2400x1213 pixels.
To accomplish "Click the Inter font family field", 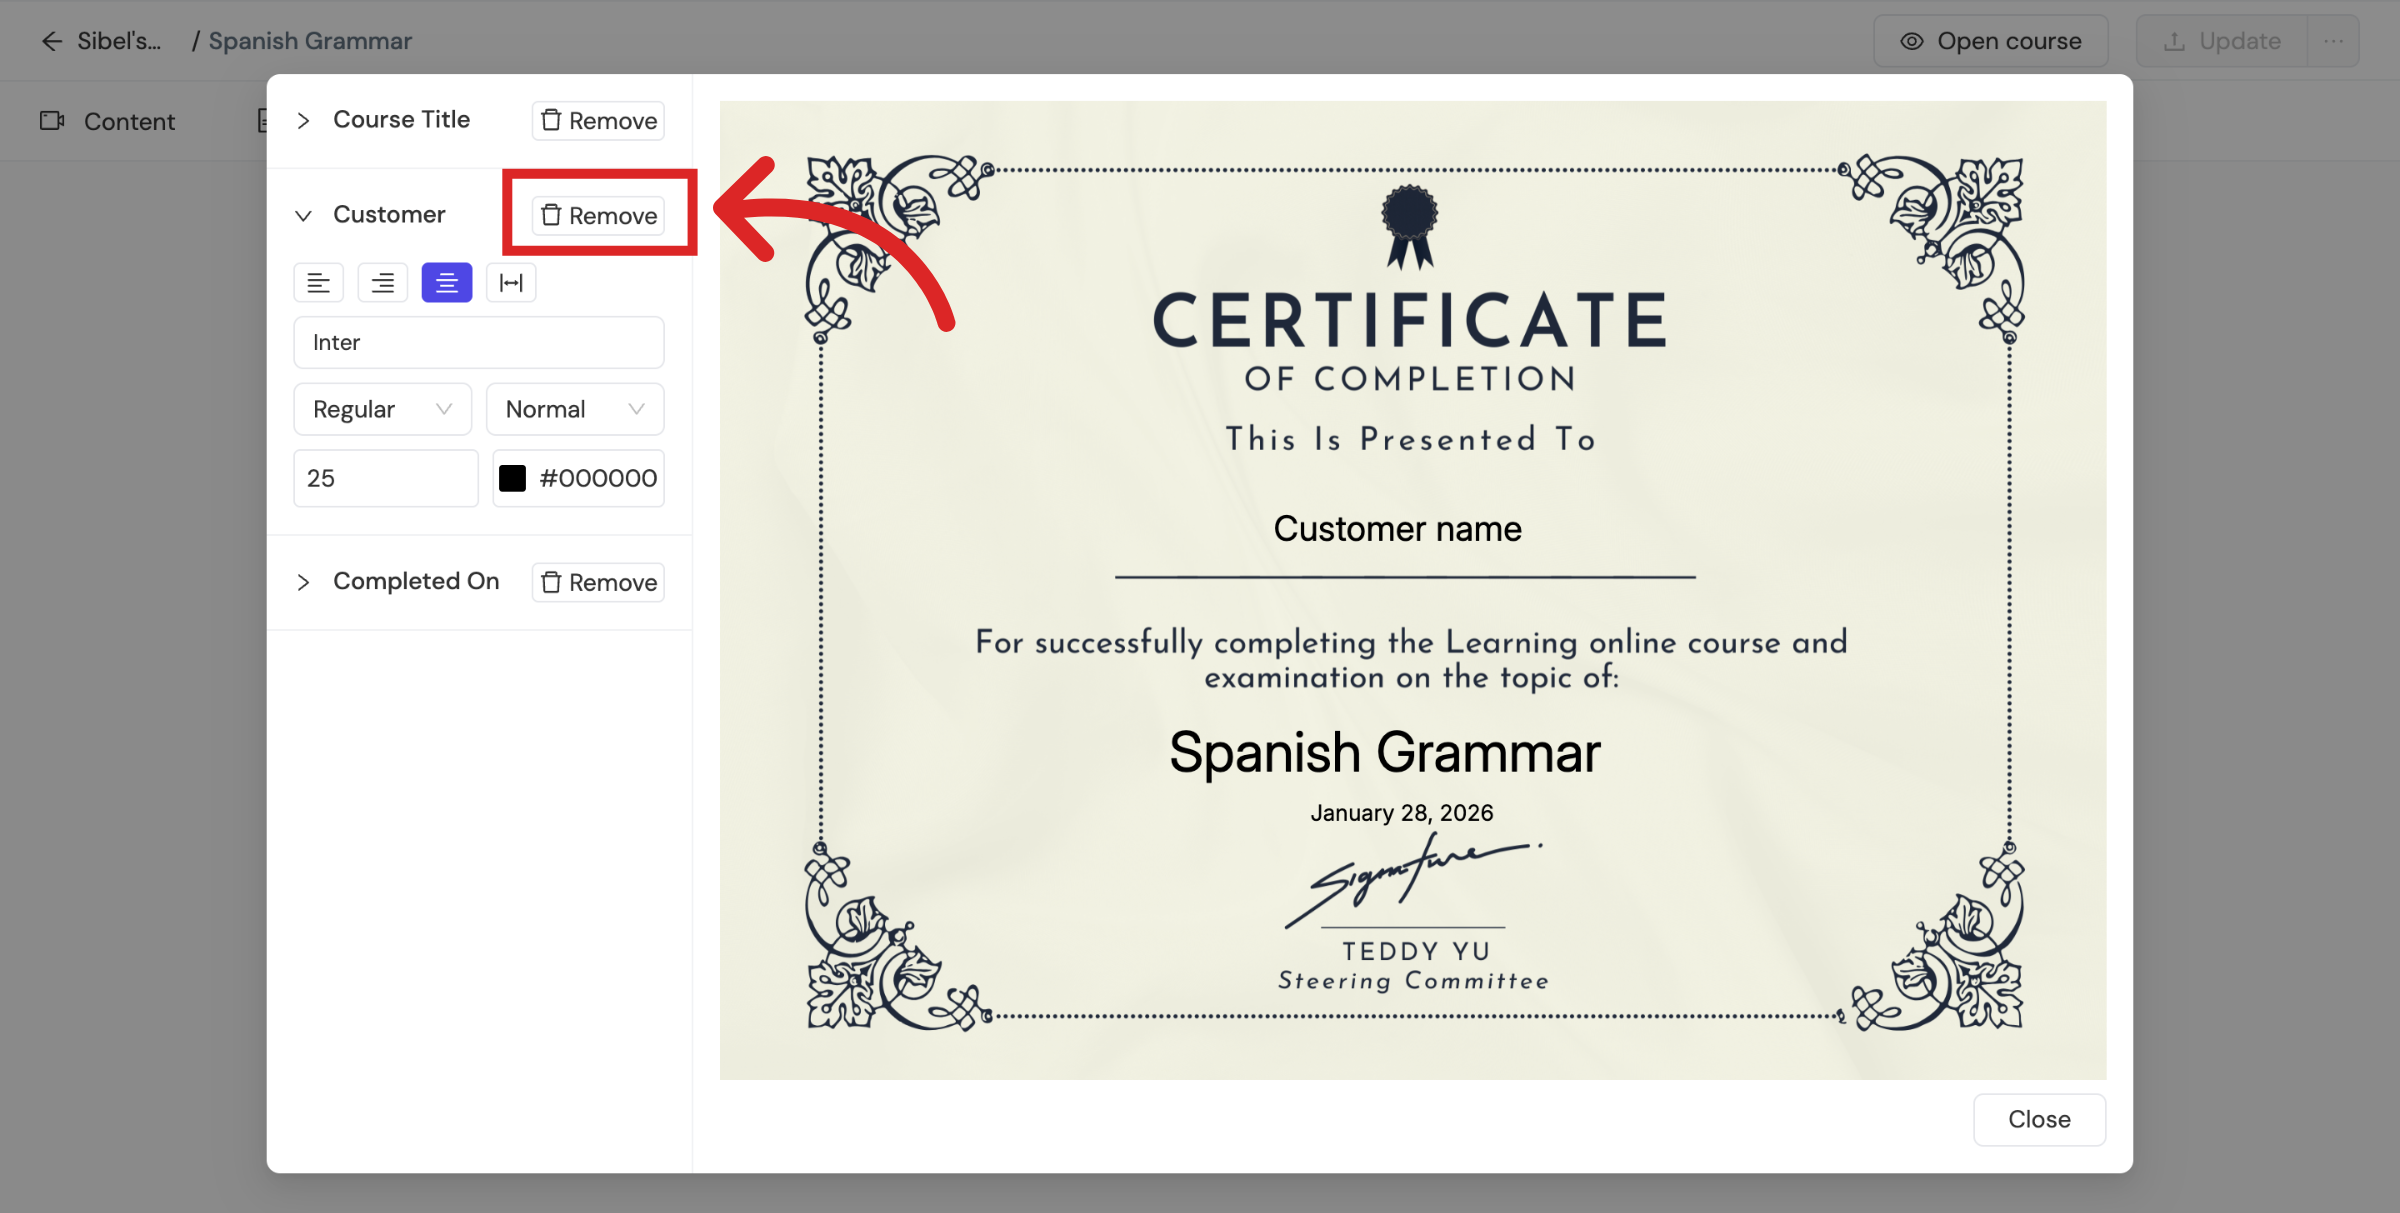I will (x=478, y=343).
